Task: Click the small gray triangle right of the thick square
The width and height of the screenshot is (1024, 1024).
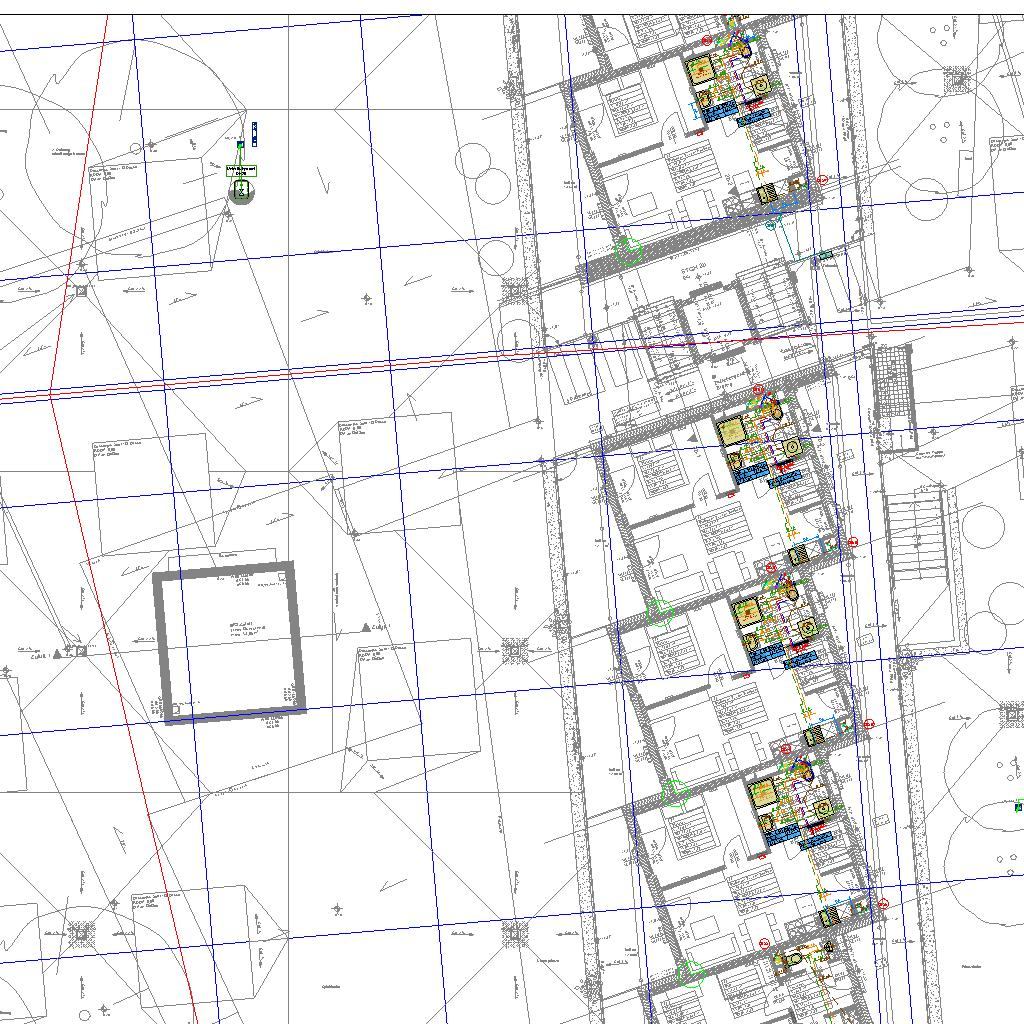Action: click(x=366, y=627)
